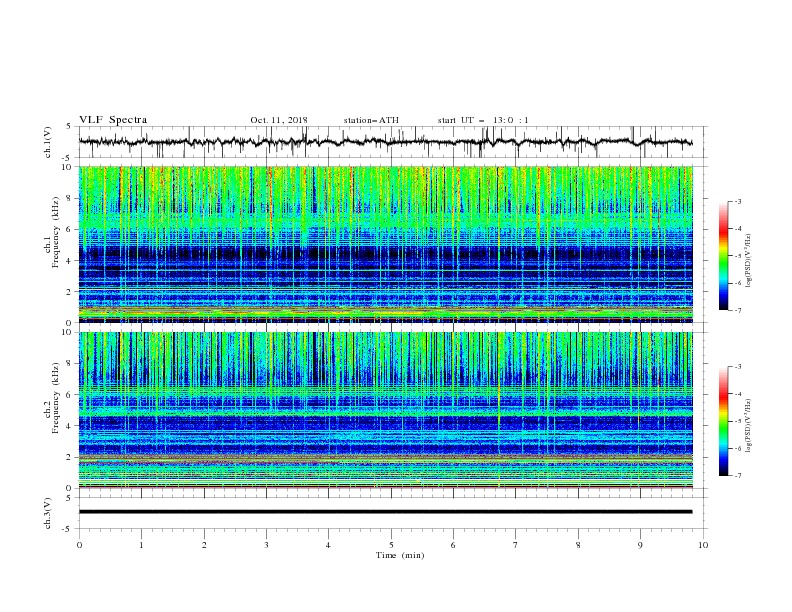The height and width of the screenshot is (612, 792).
Task: Click the 7 minute tick on time axis
Action: pyautogui.click(x=516, y=545)
